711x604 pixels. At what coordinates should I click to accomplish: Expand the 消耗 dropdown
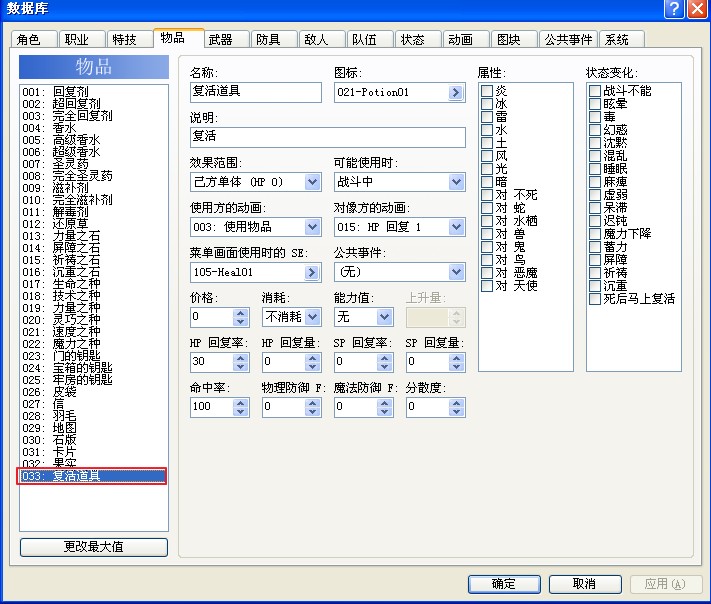tap(312, 317)
